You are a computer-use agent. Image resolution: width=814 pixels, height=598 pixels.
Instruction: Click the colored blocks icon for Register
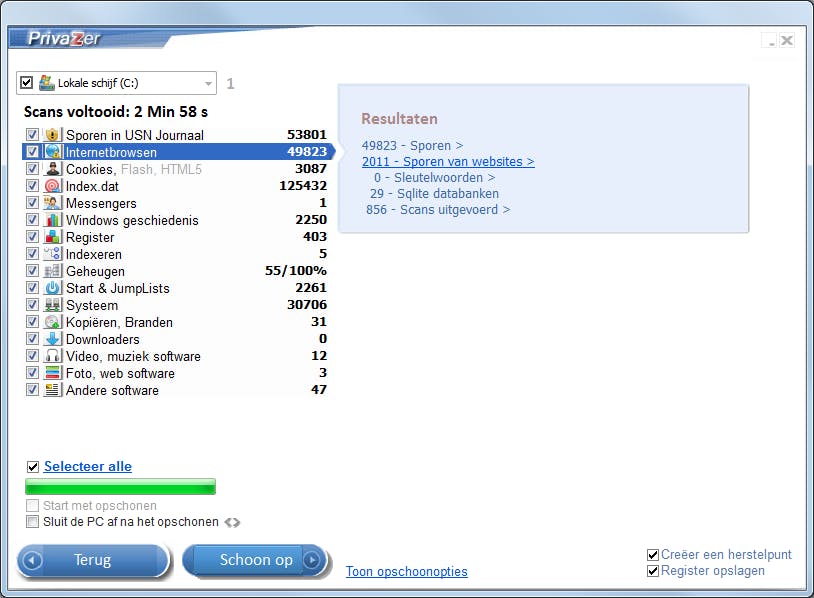pyautogui.click(x=52, y=237)
